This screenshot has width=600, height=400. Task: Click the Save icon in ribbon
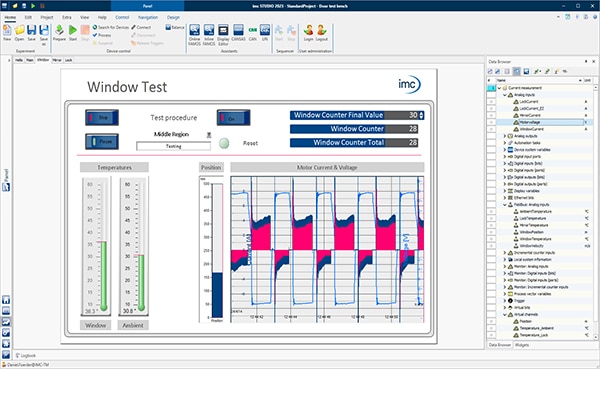pos(31,33)
